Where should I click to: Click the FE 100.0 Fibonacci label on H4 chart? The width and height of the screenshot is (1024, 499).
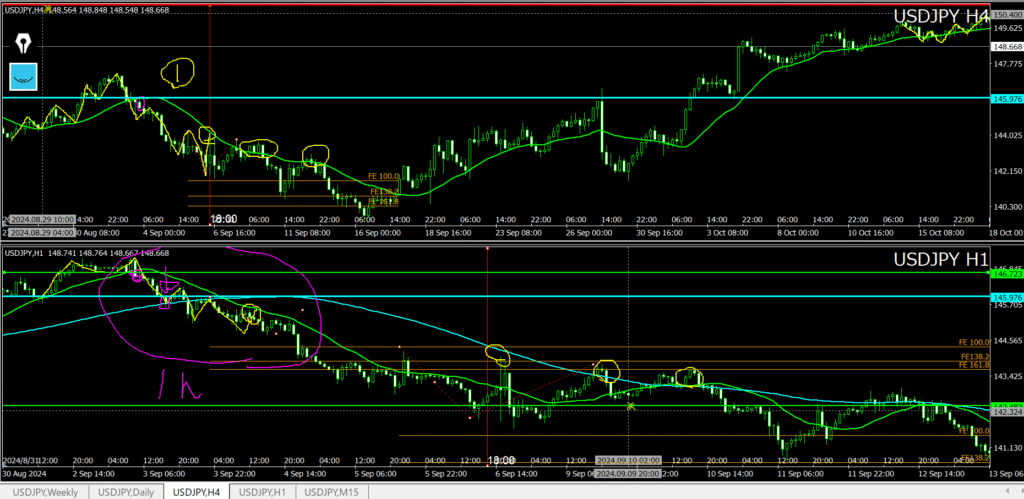point(383,177)
